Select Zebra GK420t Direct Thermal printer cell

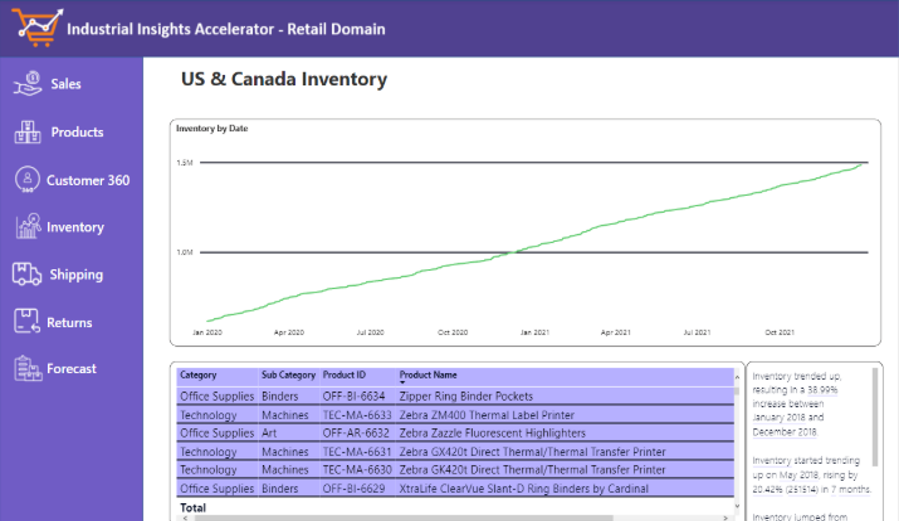click(x=533, y=470)
